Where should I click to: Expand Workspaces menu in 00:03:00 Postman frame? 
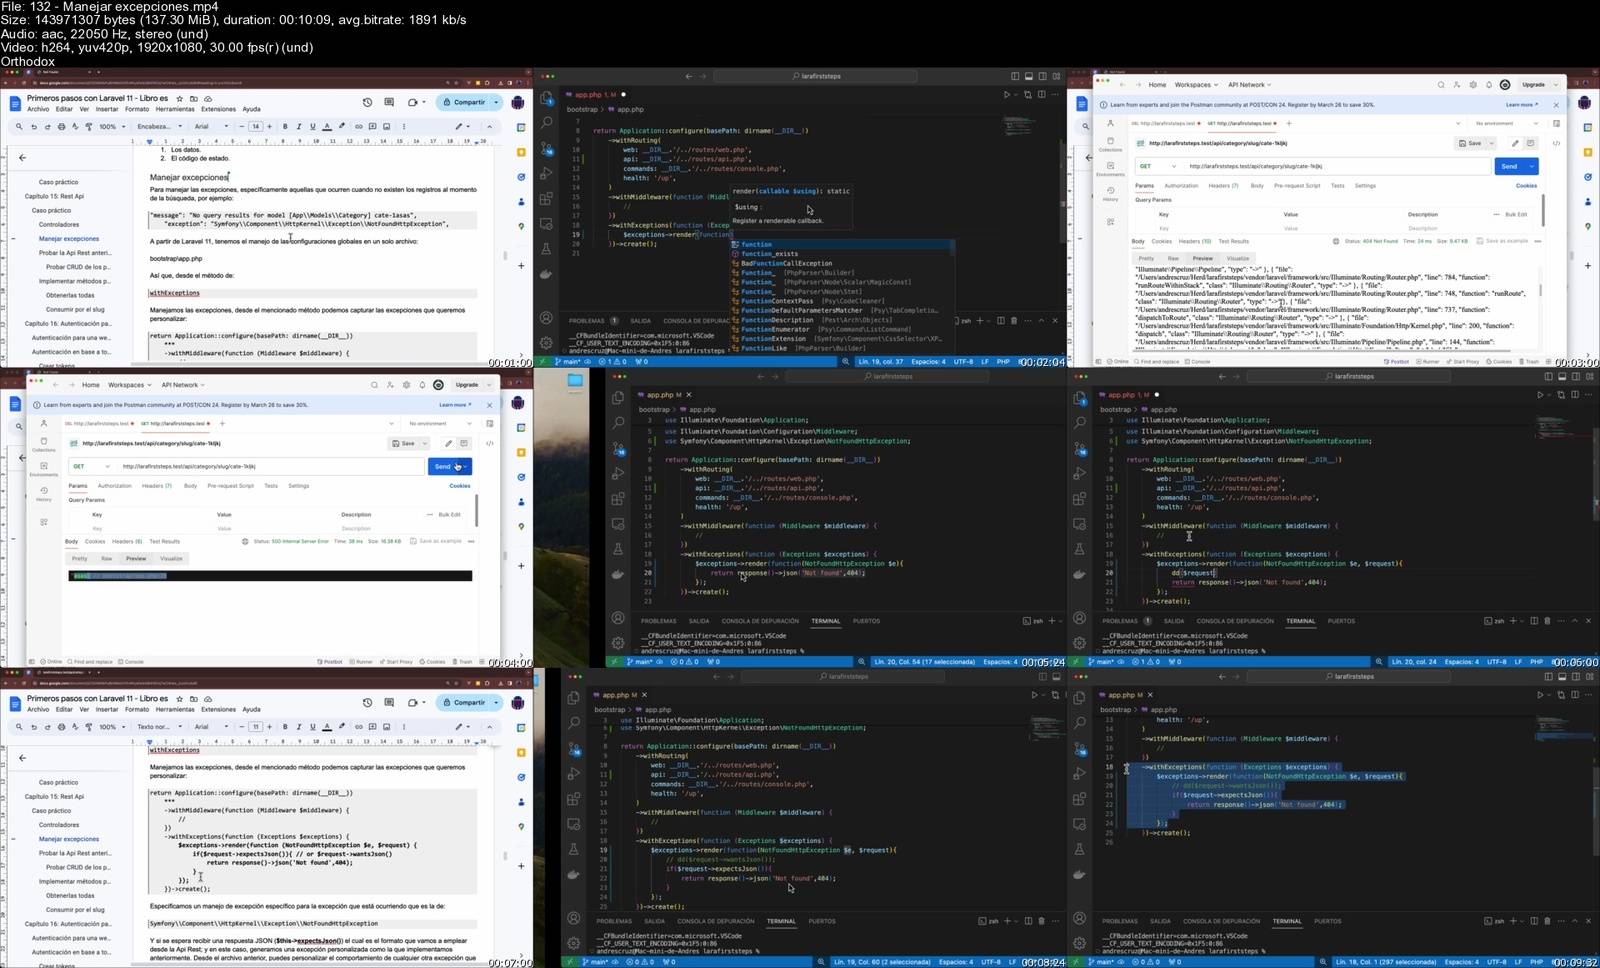[1195, 85]
